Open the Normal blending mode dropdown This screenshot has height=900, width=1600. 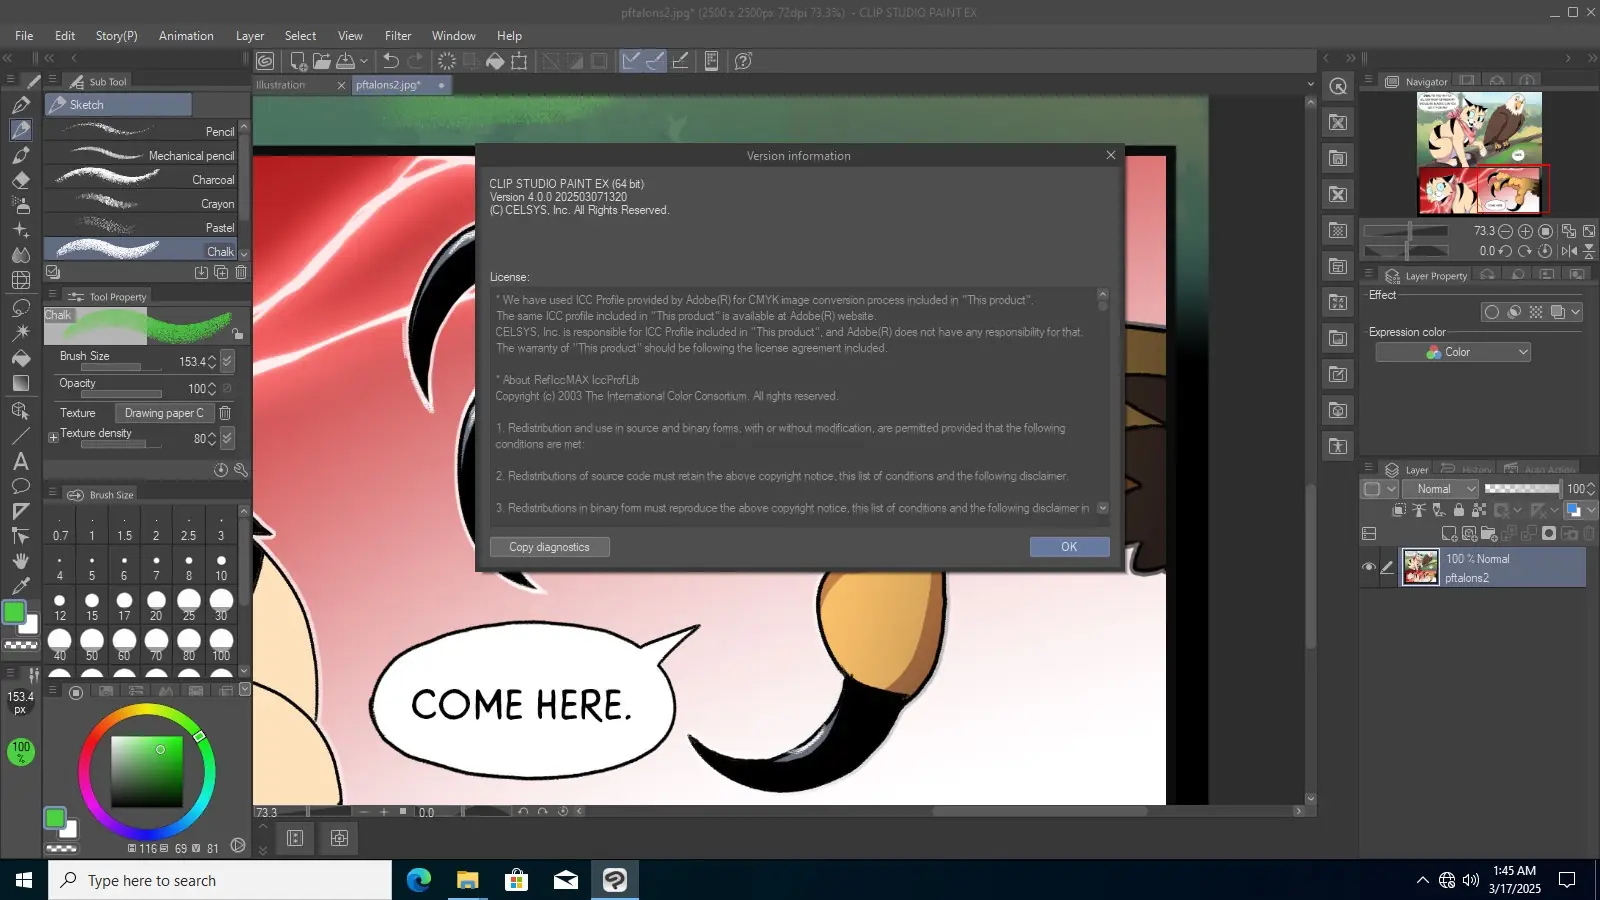coord(1439,489)
